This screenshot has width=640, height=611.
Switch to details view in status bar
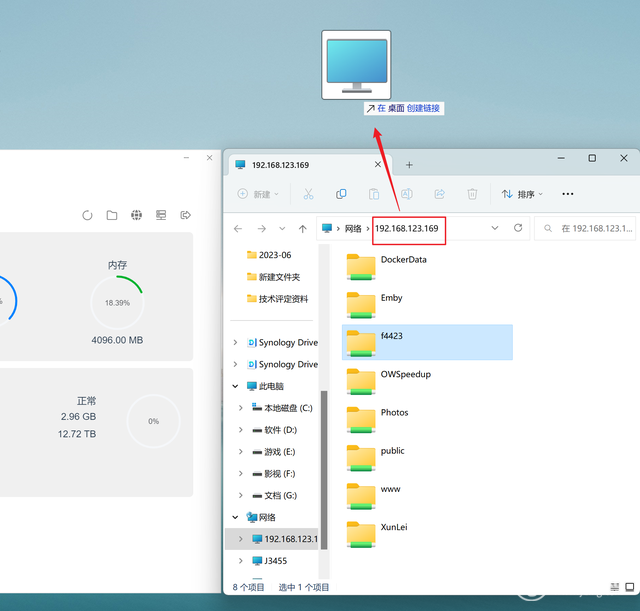[614, 587]
